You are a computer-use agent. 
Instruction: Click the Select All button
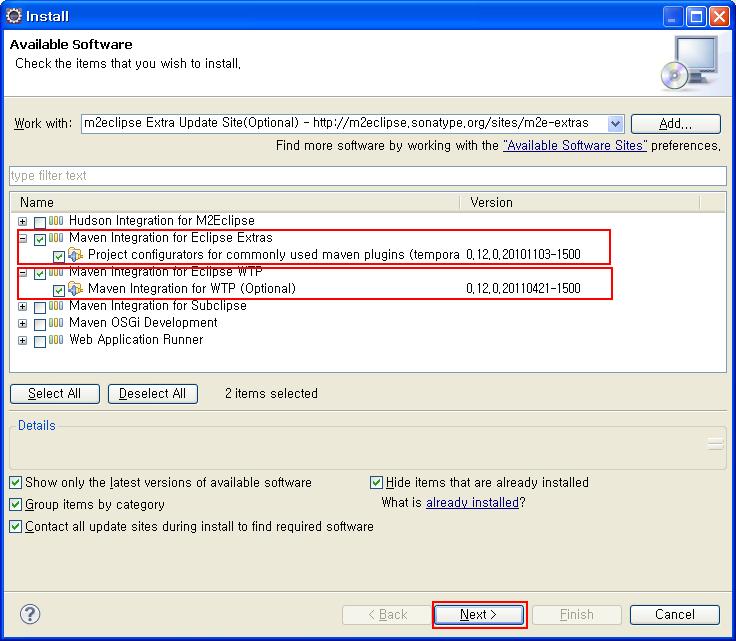click(54, 394)
